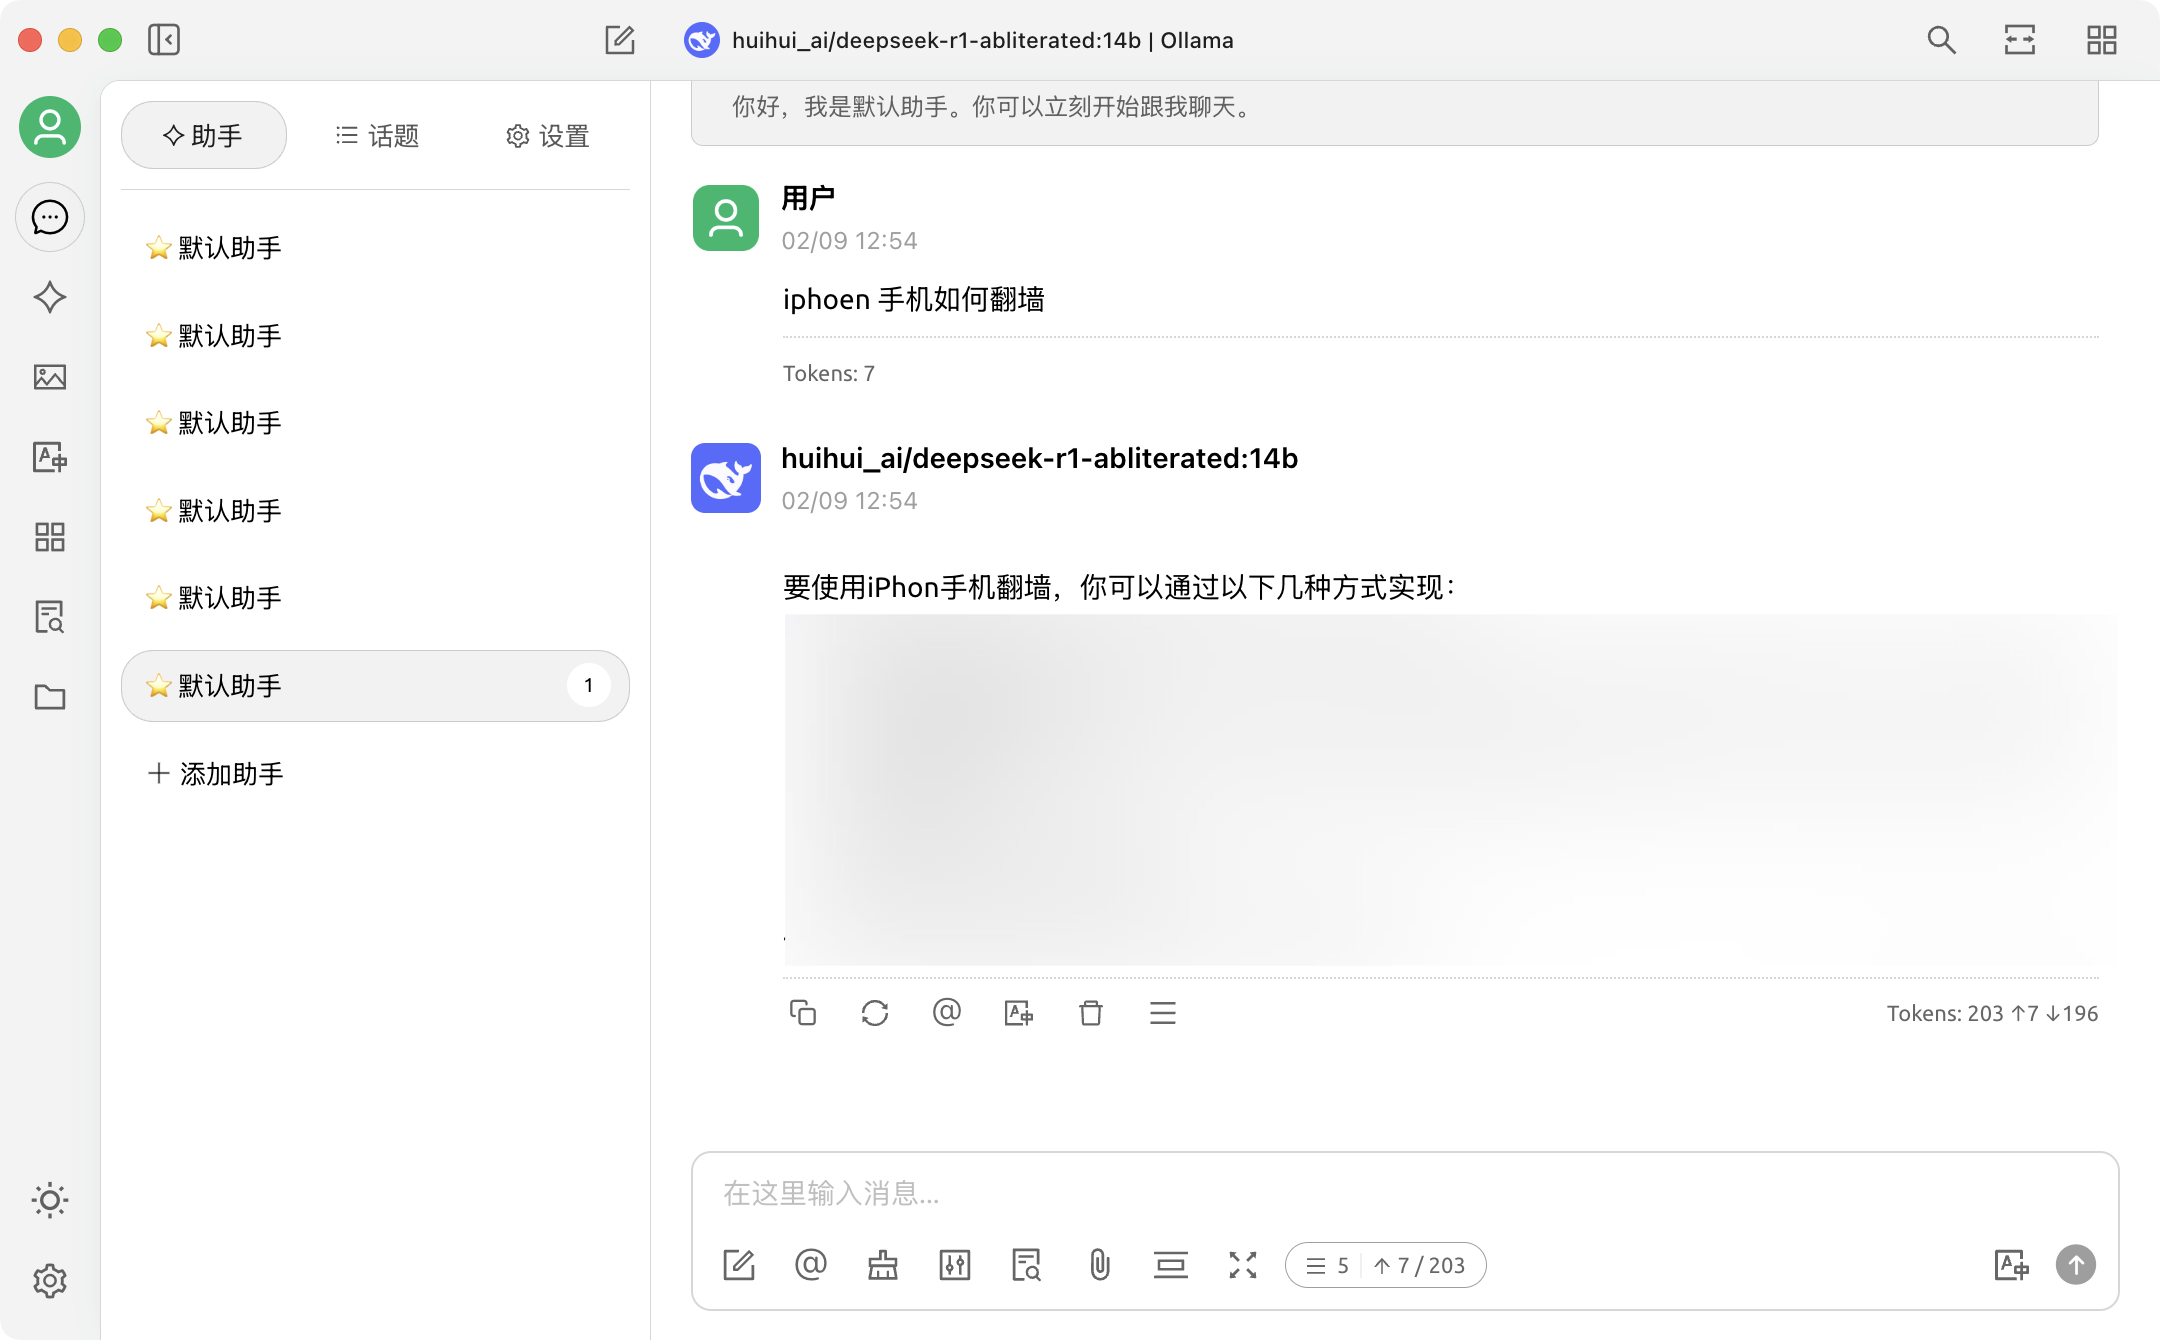Click the DeepSeek whale avatar beside reply
Screen dimensions: 2160x1340
726,478
